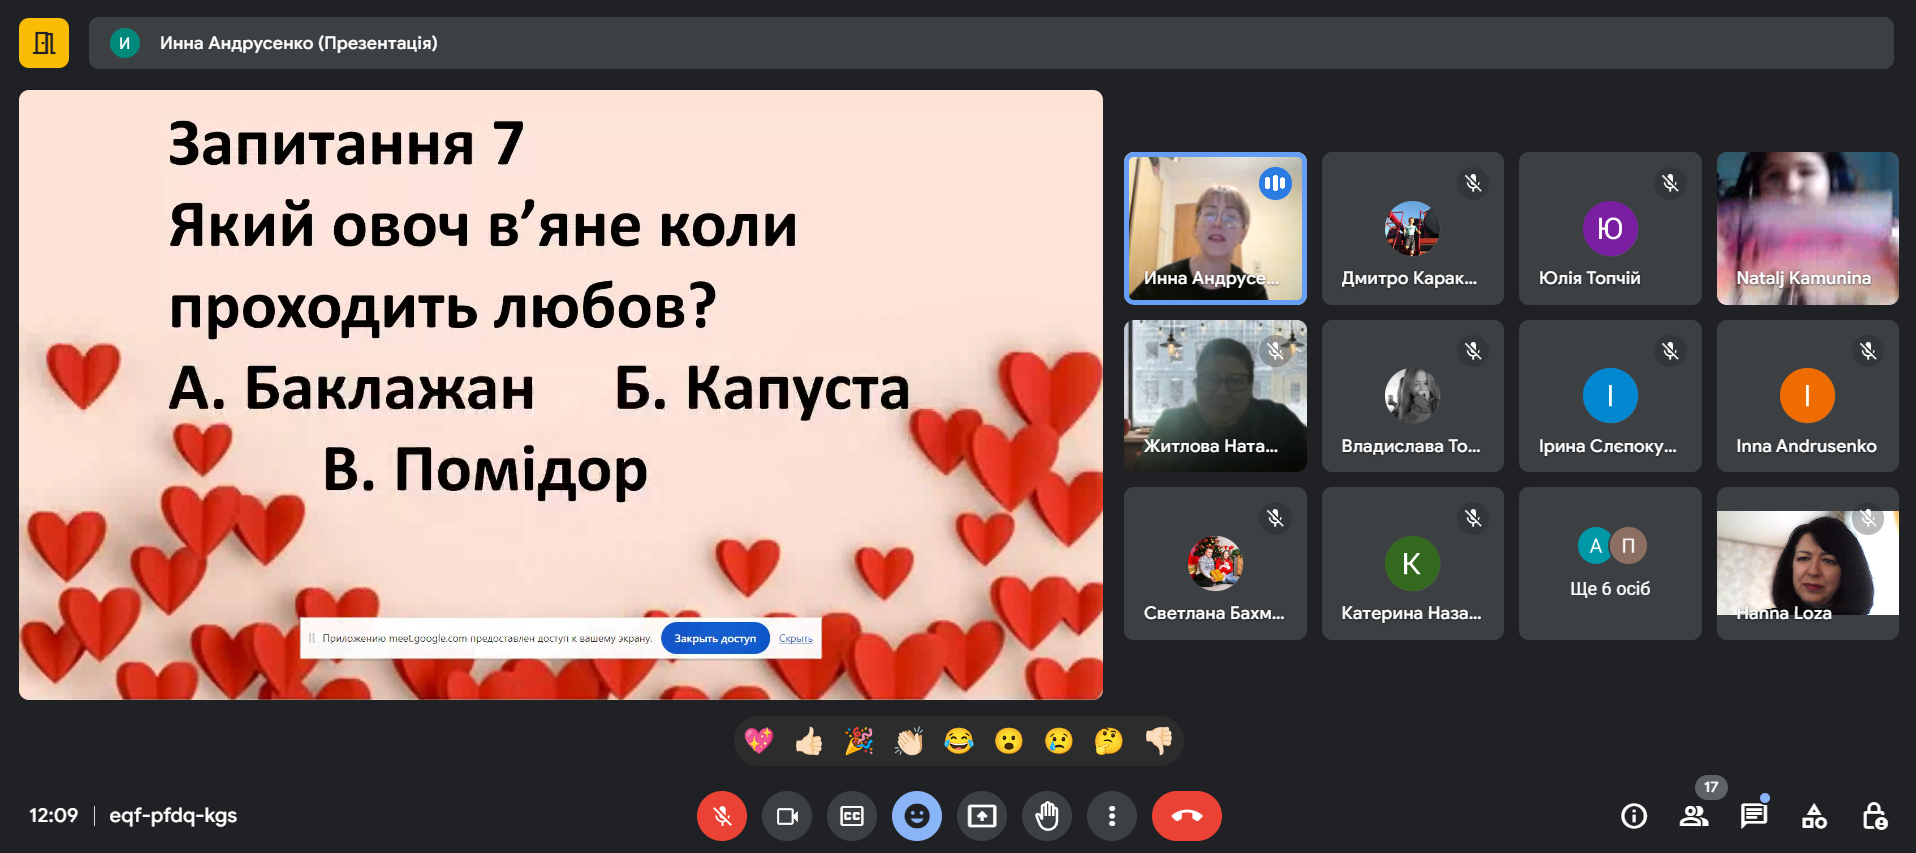The height and width of the screenshot is (853, 1916).
Task: Open meeting details info
Action: [1634, 816]
